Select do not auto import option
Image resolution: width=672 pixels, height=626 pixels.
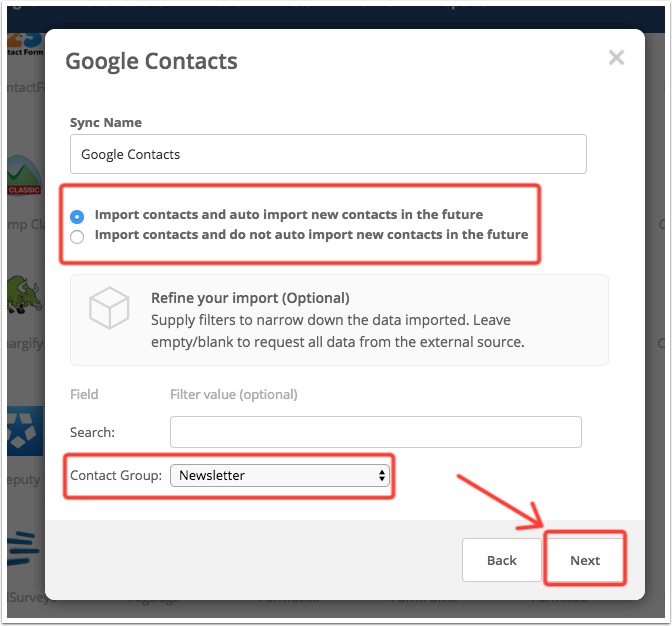click(x=77, y=237)
